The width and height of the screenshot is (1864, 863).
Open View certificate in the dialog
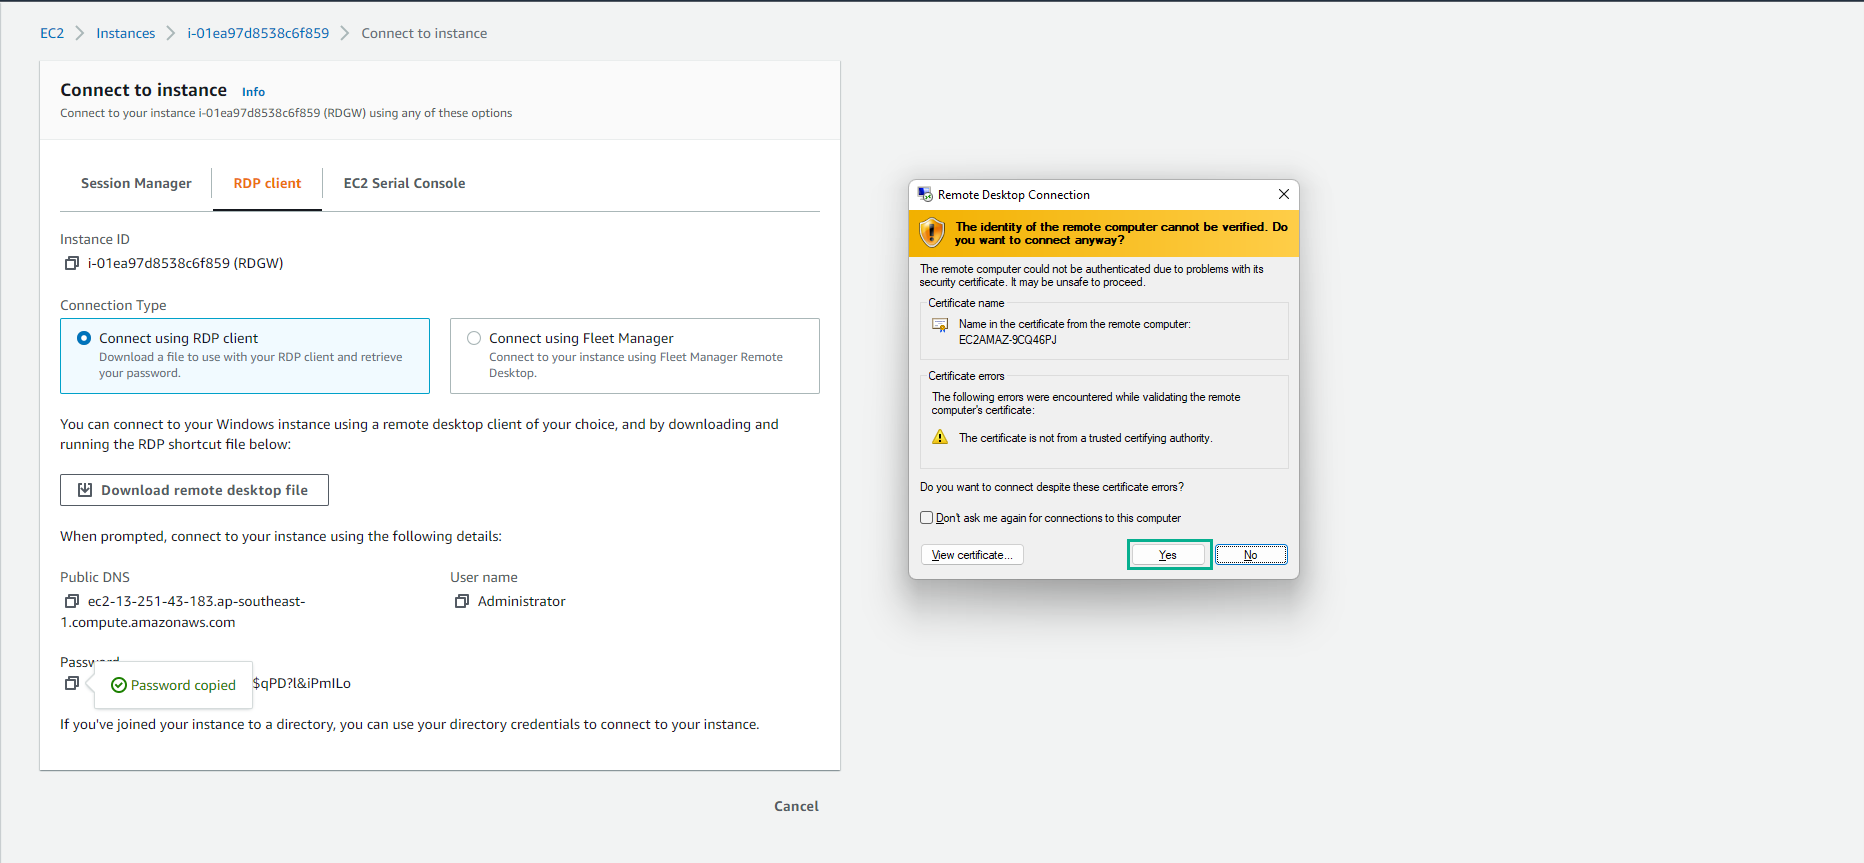click(x=972, y=555)
